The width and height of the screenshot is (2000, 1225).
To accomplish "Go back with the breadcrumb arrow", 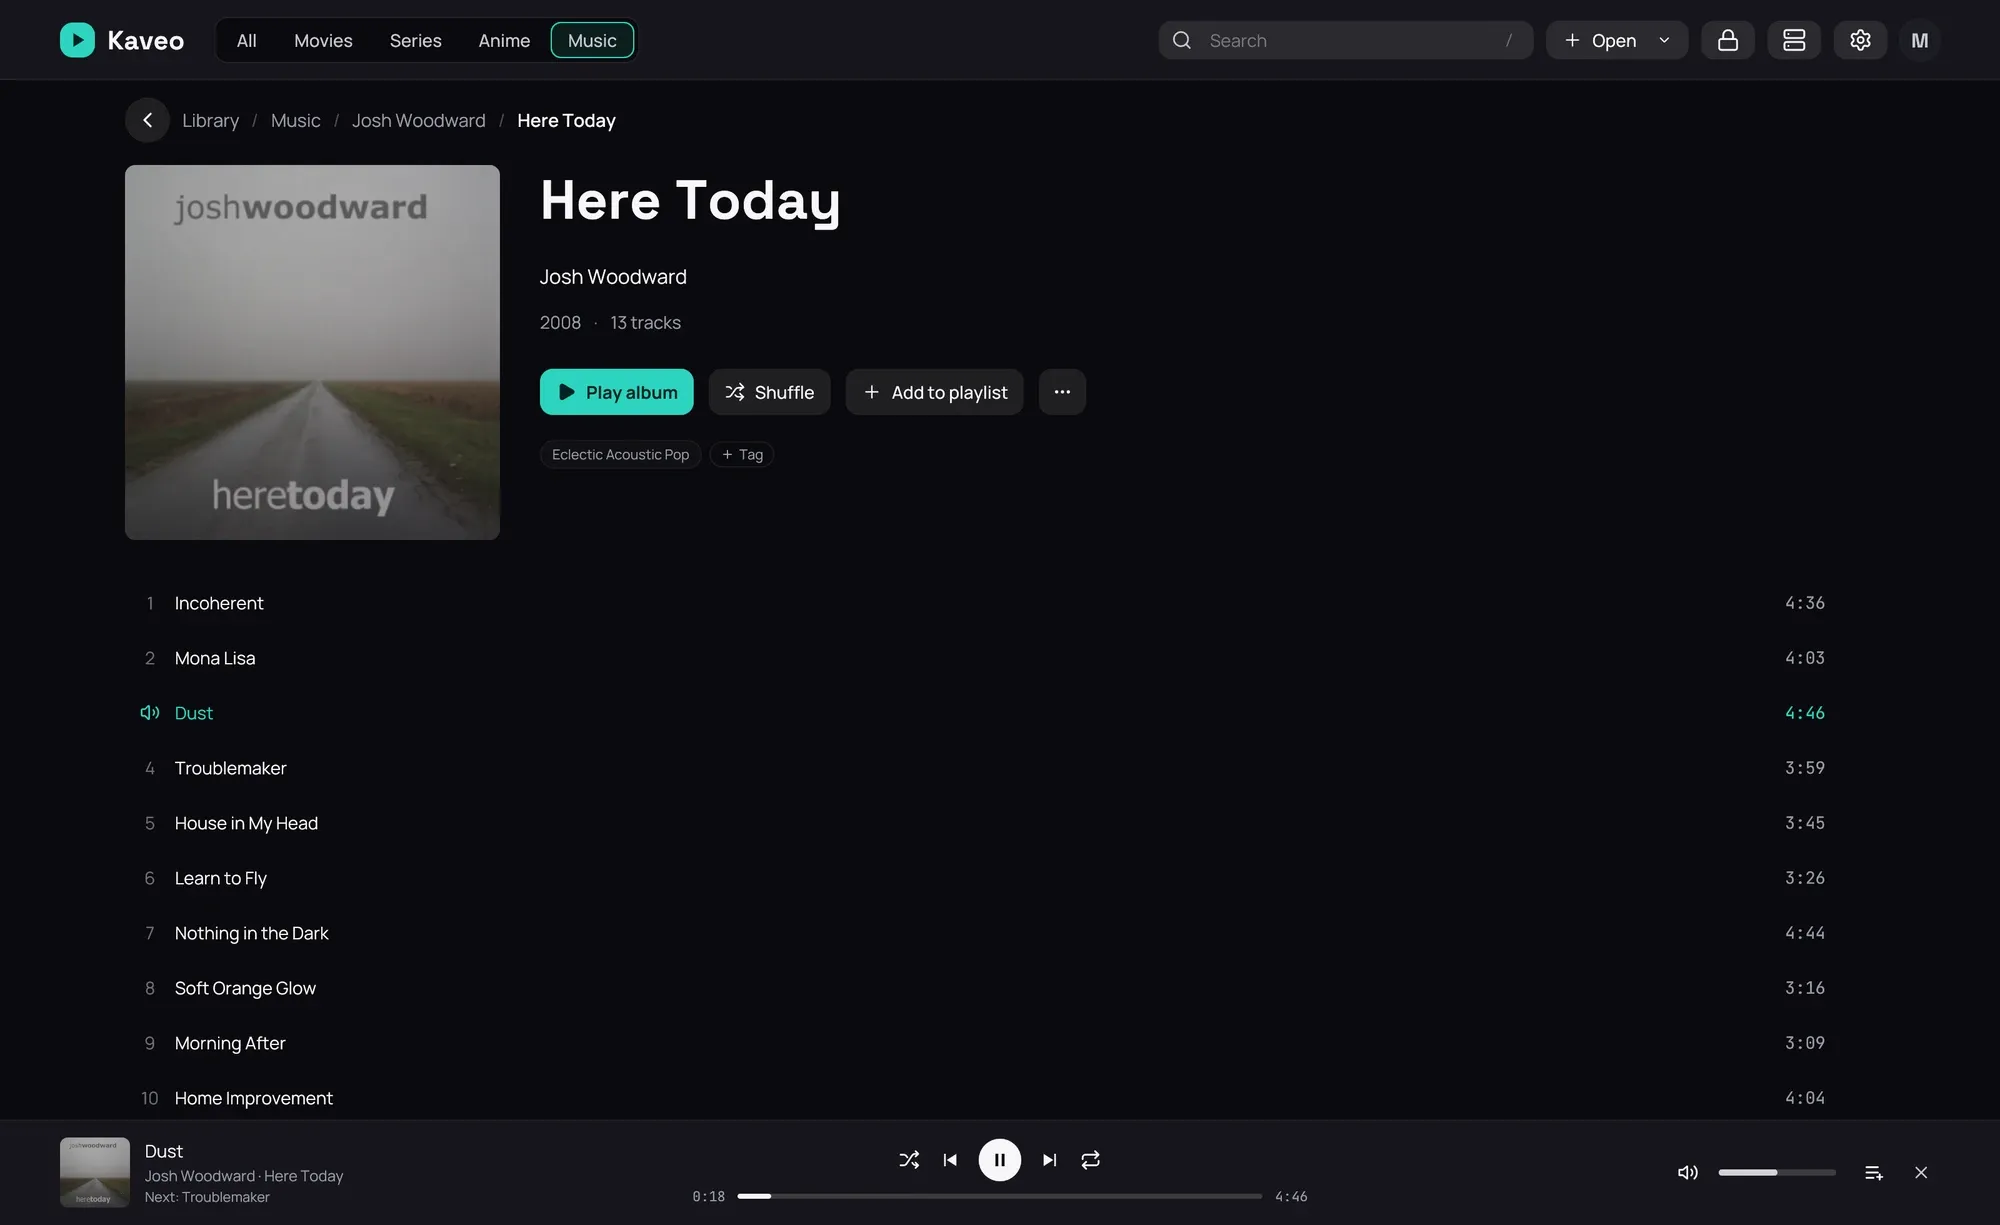I will click(x=147, y=120).
